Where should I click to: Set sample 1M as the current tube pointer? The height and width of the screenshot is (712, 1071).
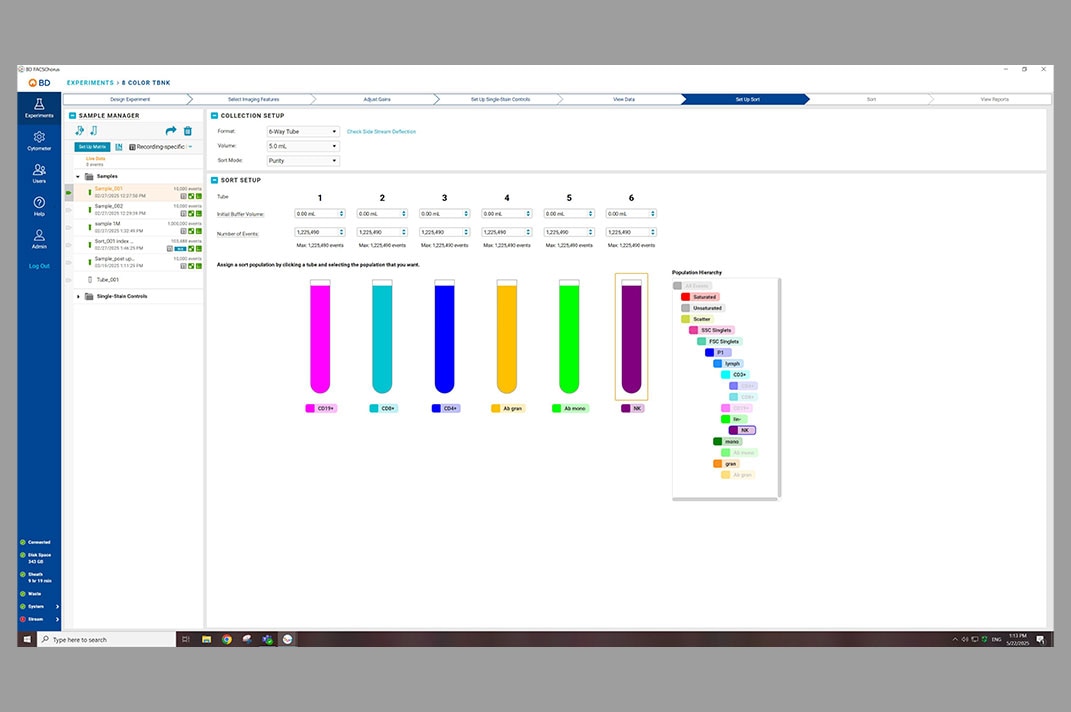(68, 228)
